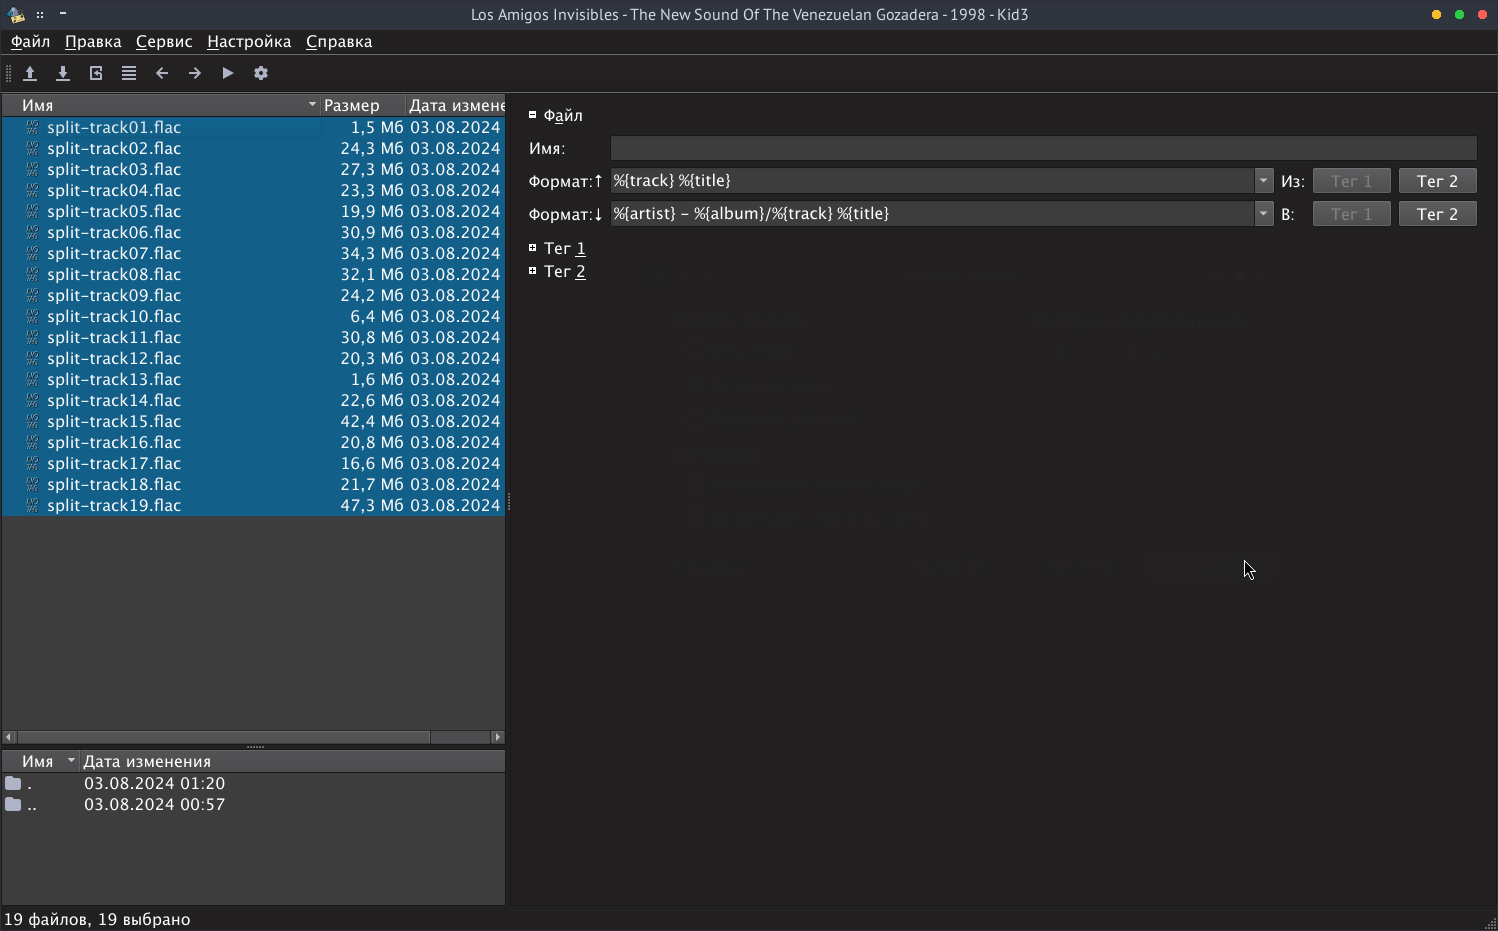The height and width of the screenshot is (931, 1498).
Task: Go to previous file using left arrow
Action: 162,73
